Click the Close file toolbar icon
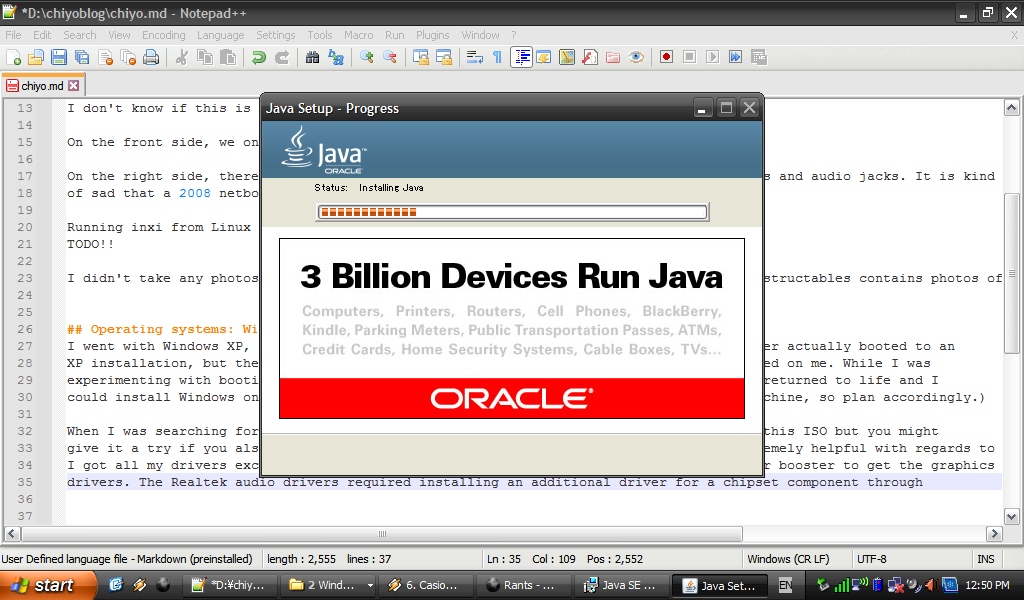This screenshot has height=600, width=1024. click(x=105, y=57)
